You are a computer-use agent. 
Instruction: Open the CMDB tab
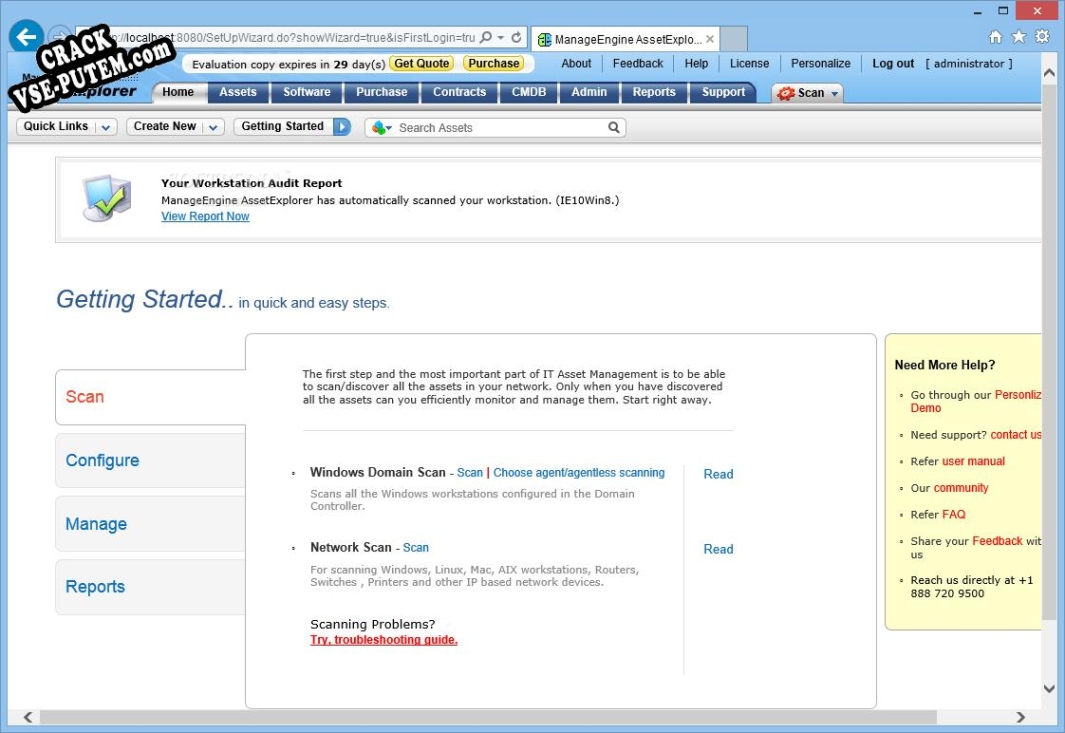coord(528,92)
